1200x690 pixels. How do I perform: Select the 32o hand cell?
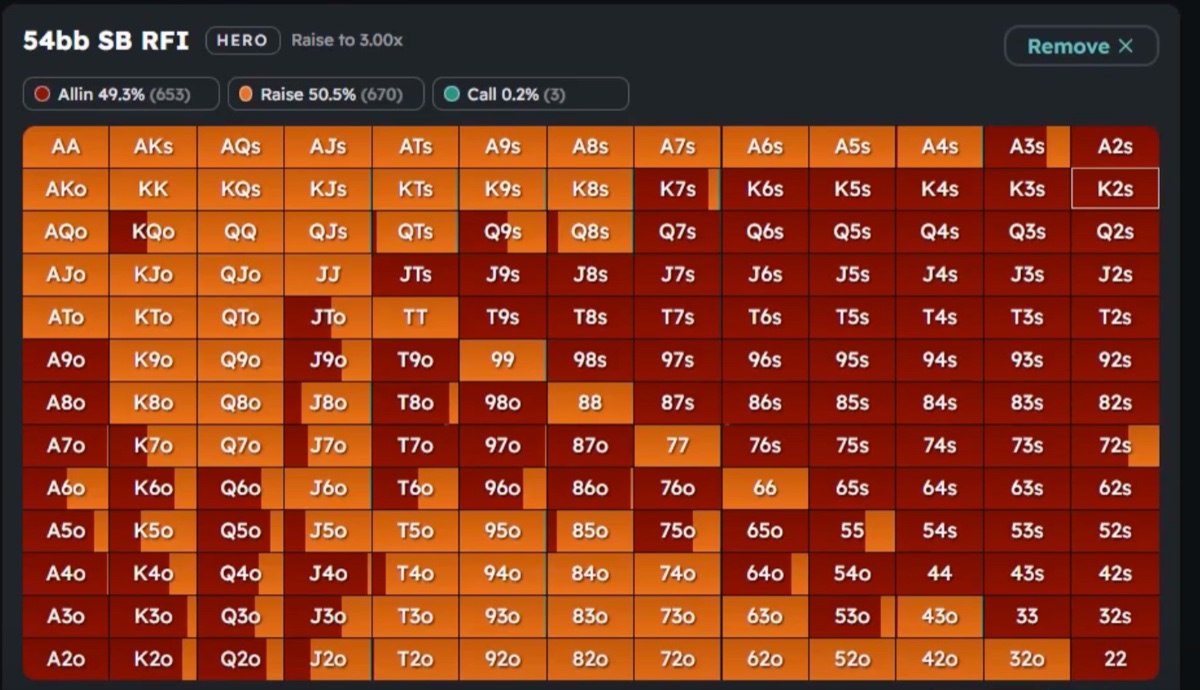click(1027, 659)
